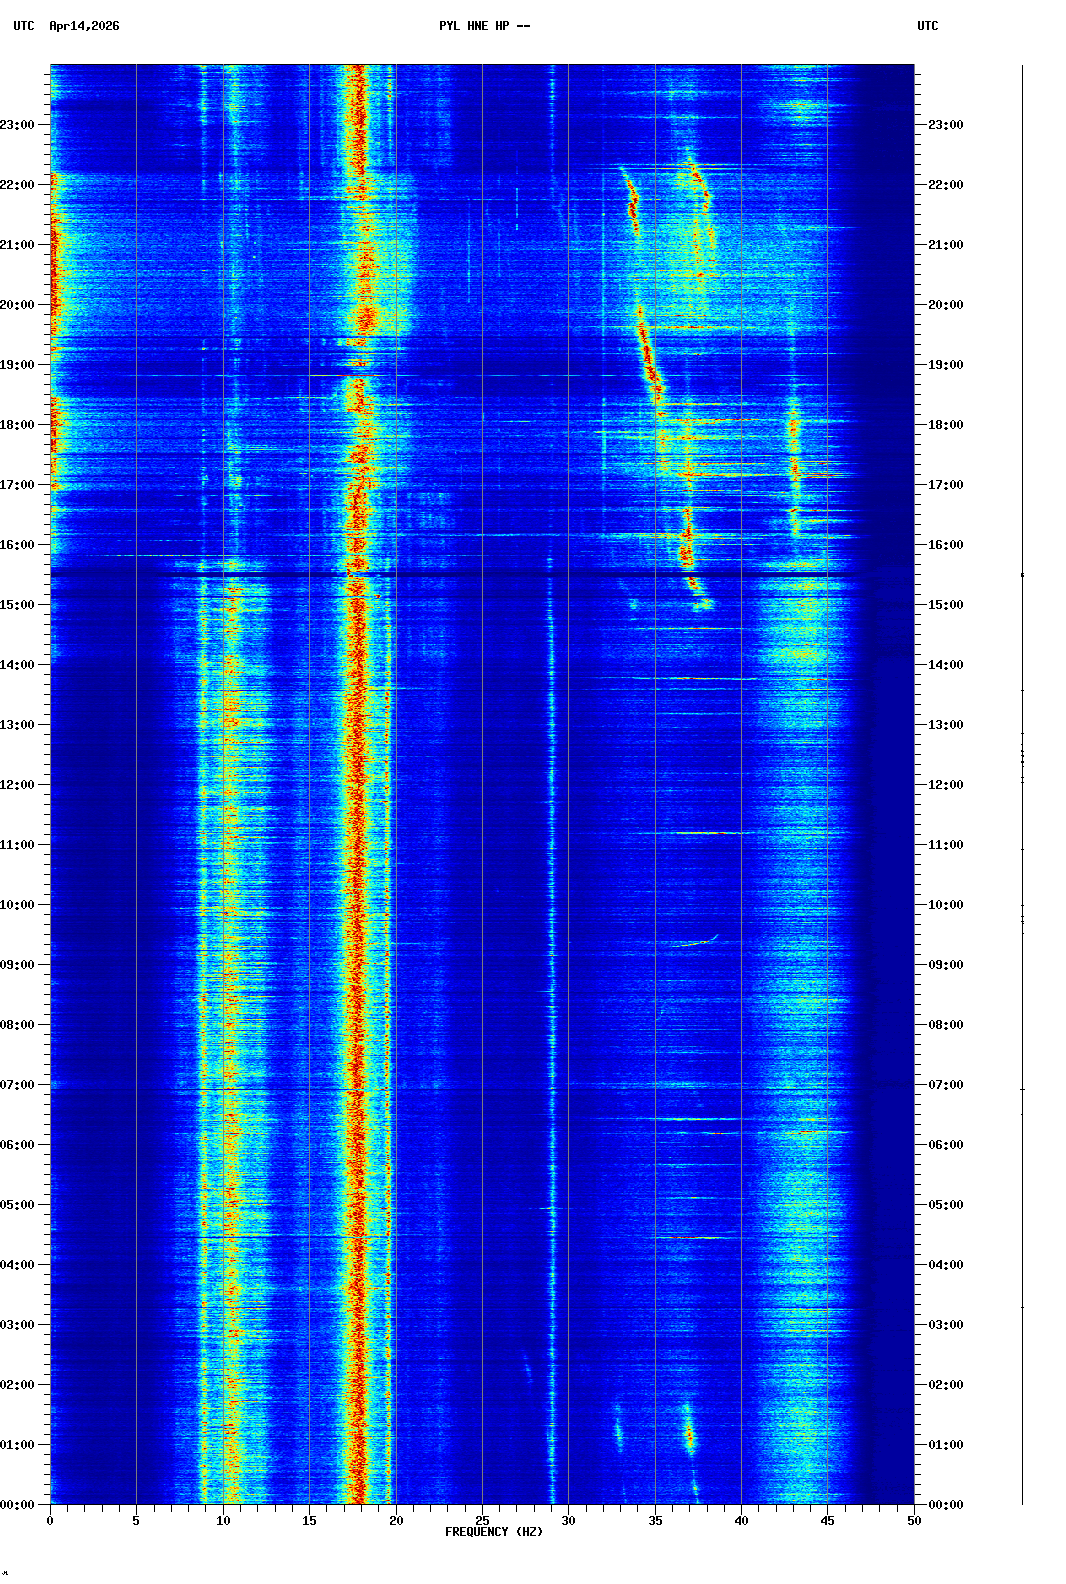Click the 19:00 label on left time axis
The width and height of the screenshot is (1066, 1584).
[18, 365]
